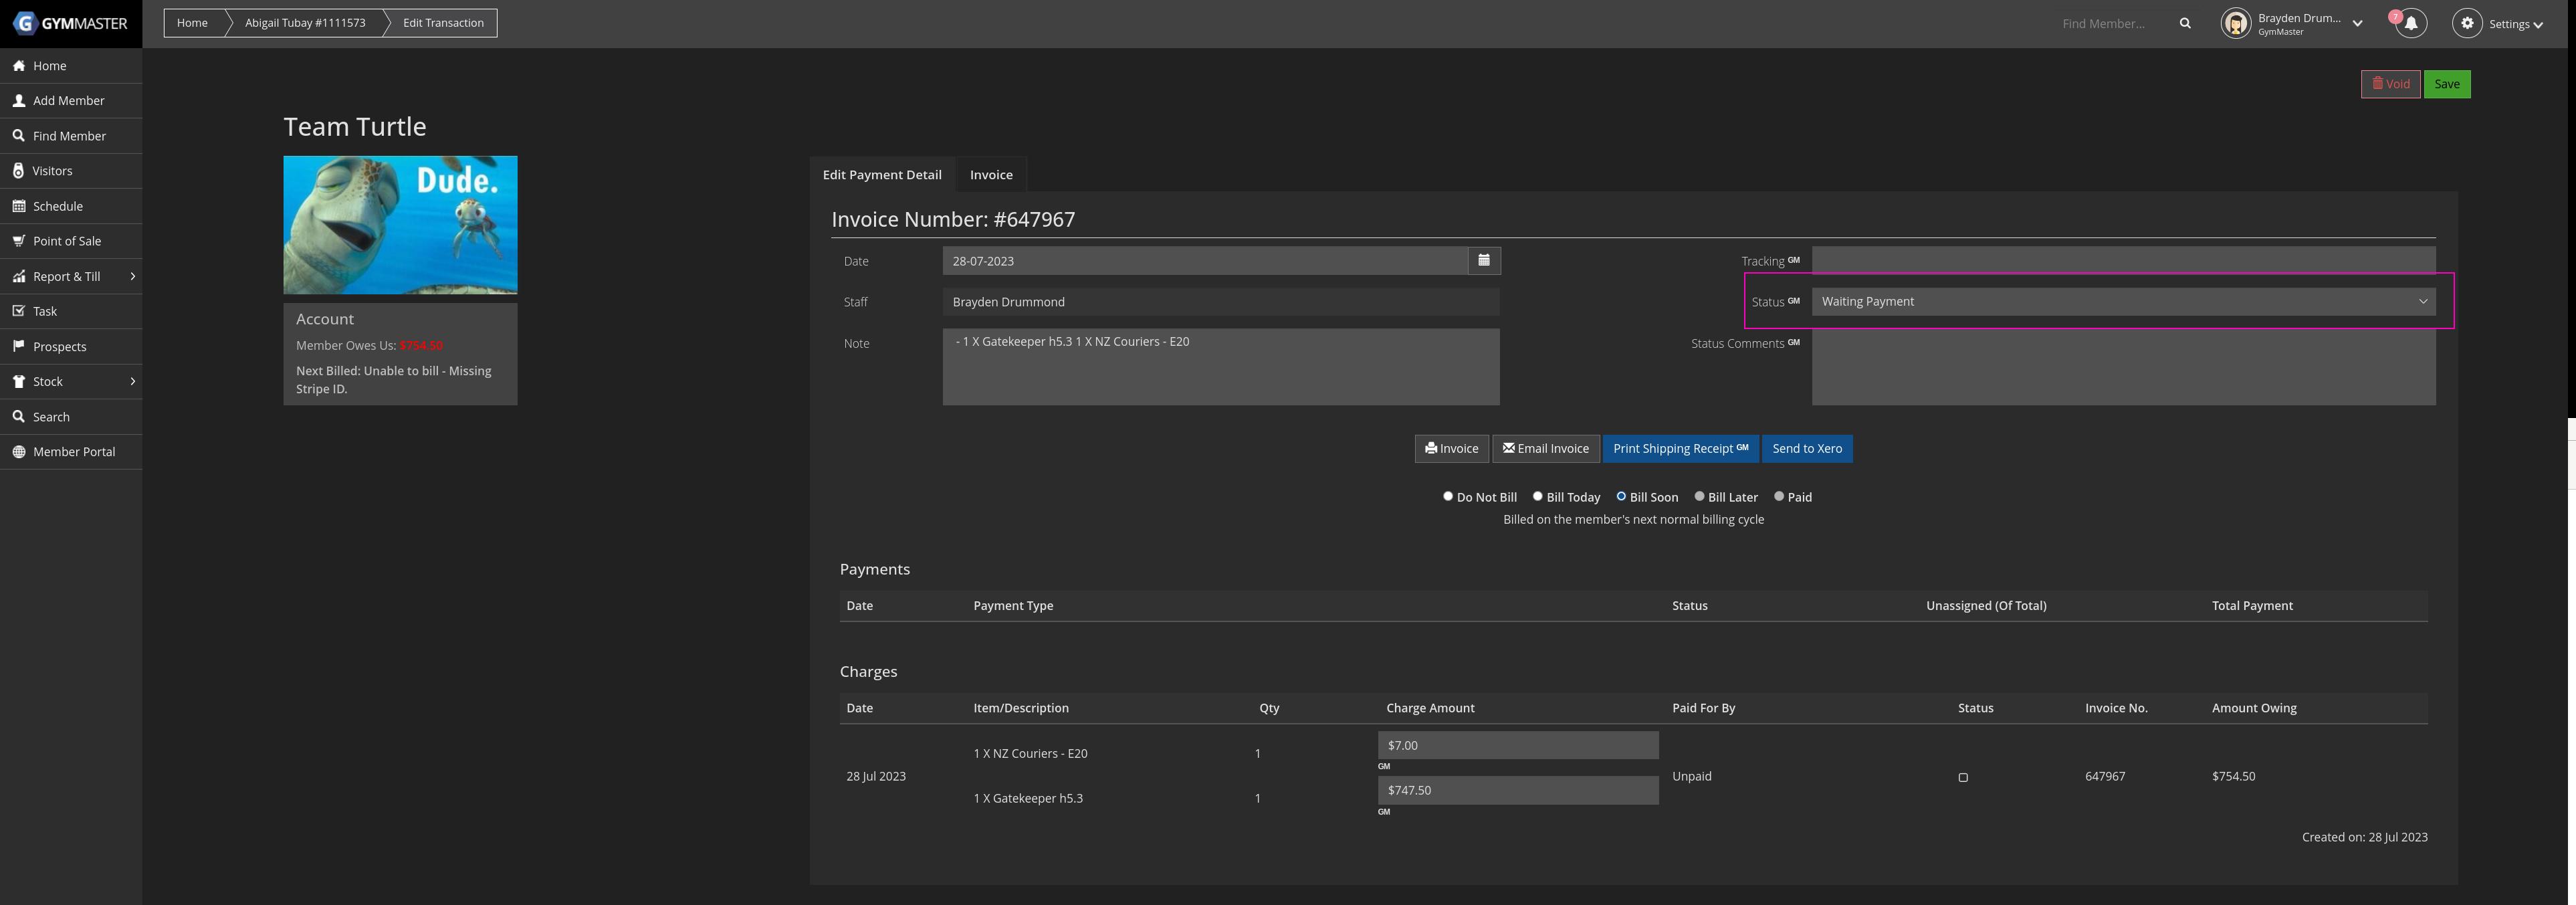Open Settings gear menu

coord(2467,23)
